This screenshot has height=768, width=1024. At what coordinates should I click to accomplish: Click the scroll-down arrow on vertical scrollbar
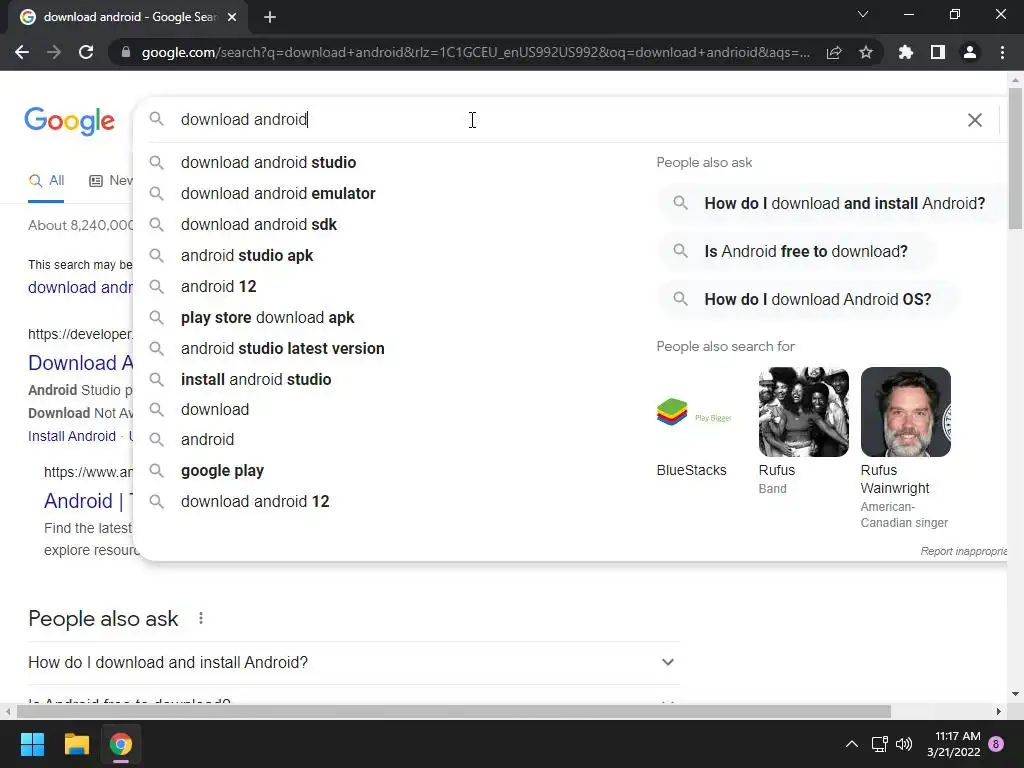pos(1015,694)
